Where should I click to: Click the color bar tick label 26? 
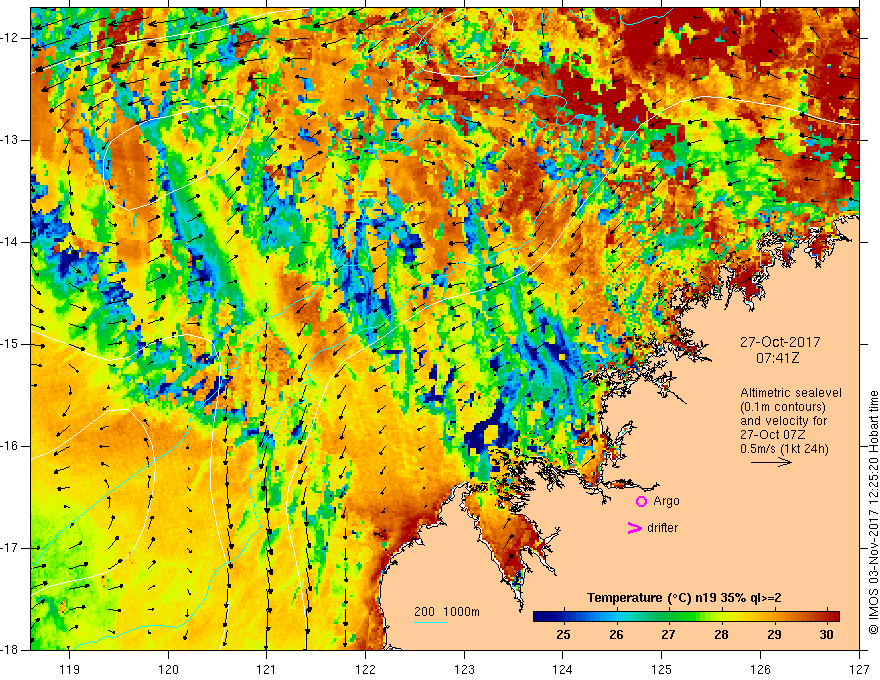coord(616,635)
